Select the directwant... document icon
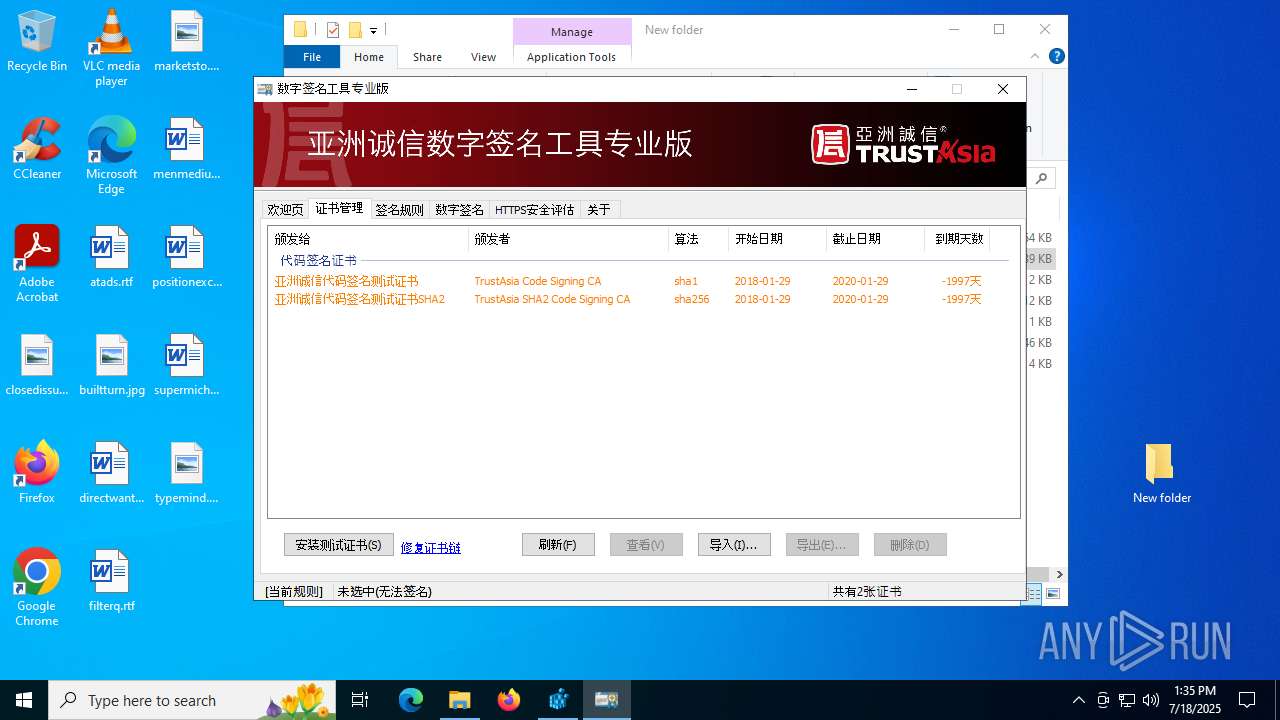Screen dimensions: 1280x720 (111, 473)
